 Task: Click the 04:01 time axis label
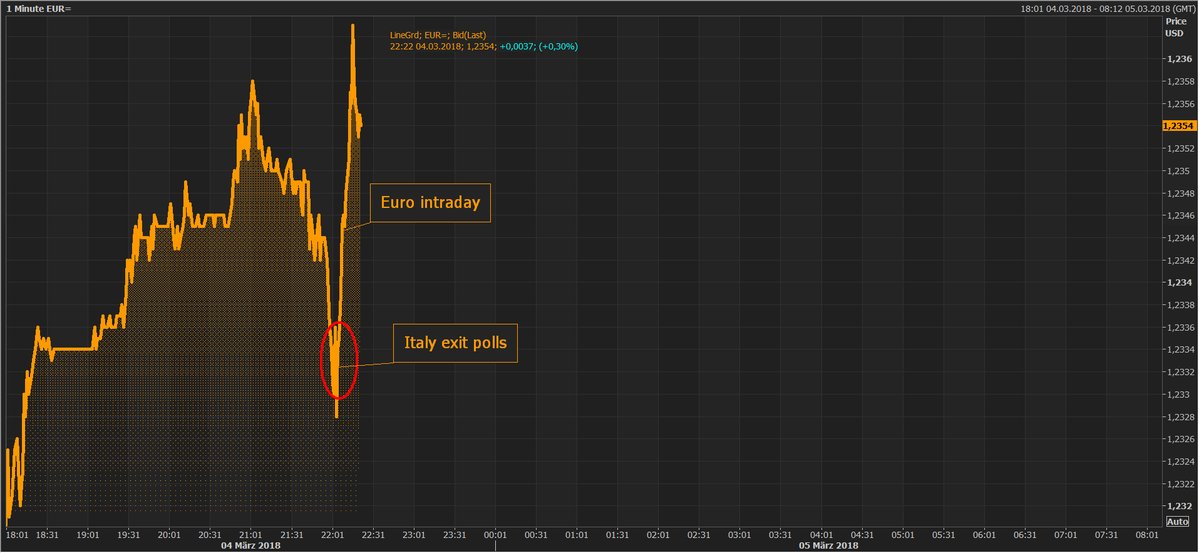pos(821,536)
